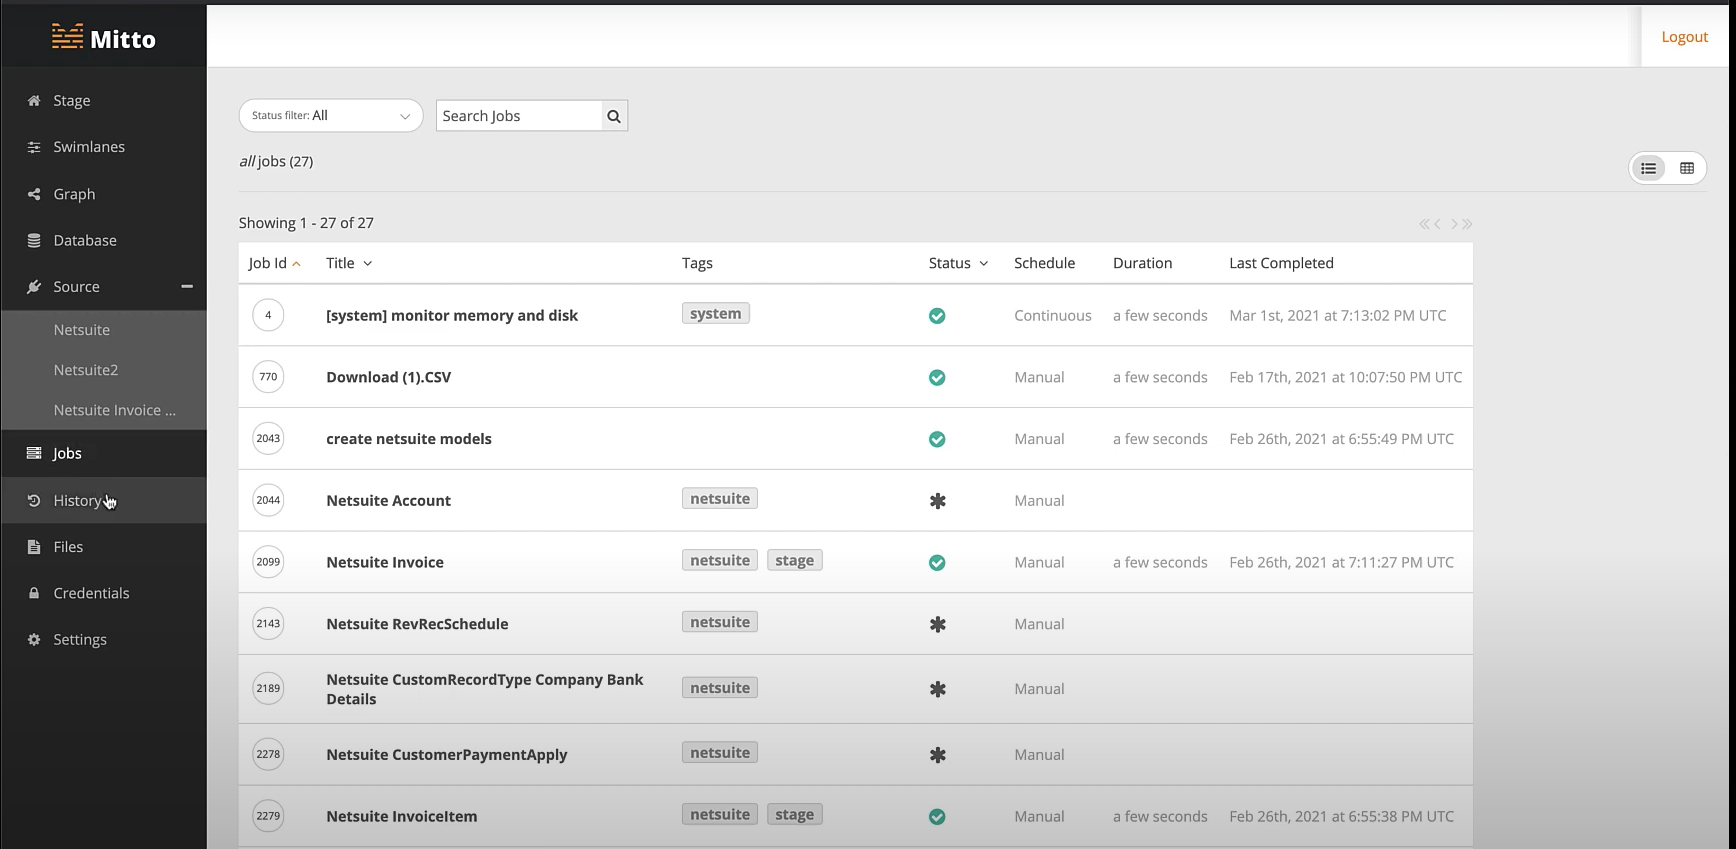Switch to list view icon
Image resolution: width=1736 pixels, height=849 pixels.
click(x=1649, y=168)
